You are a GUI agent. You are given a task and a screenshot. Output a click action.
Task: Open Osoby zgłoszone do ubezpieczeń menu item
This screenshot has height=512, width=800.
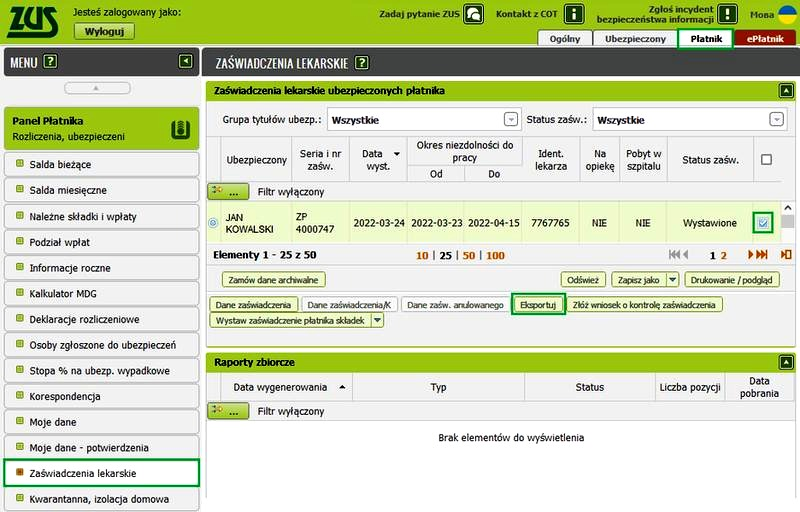tap(102, 345)
